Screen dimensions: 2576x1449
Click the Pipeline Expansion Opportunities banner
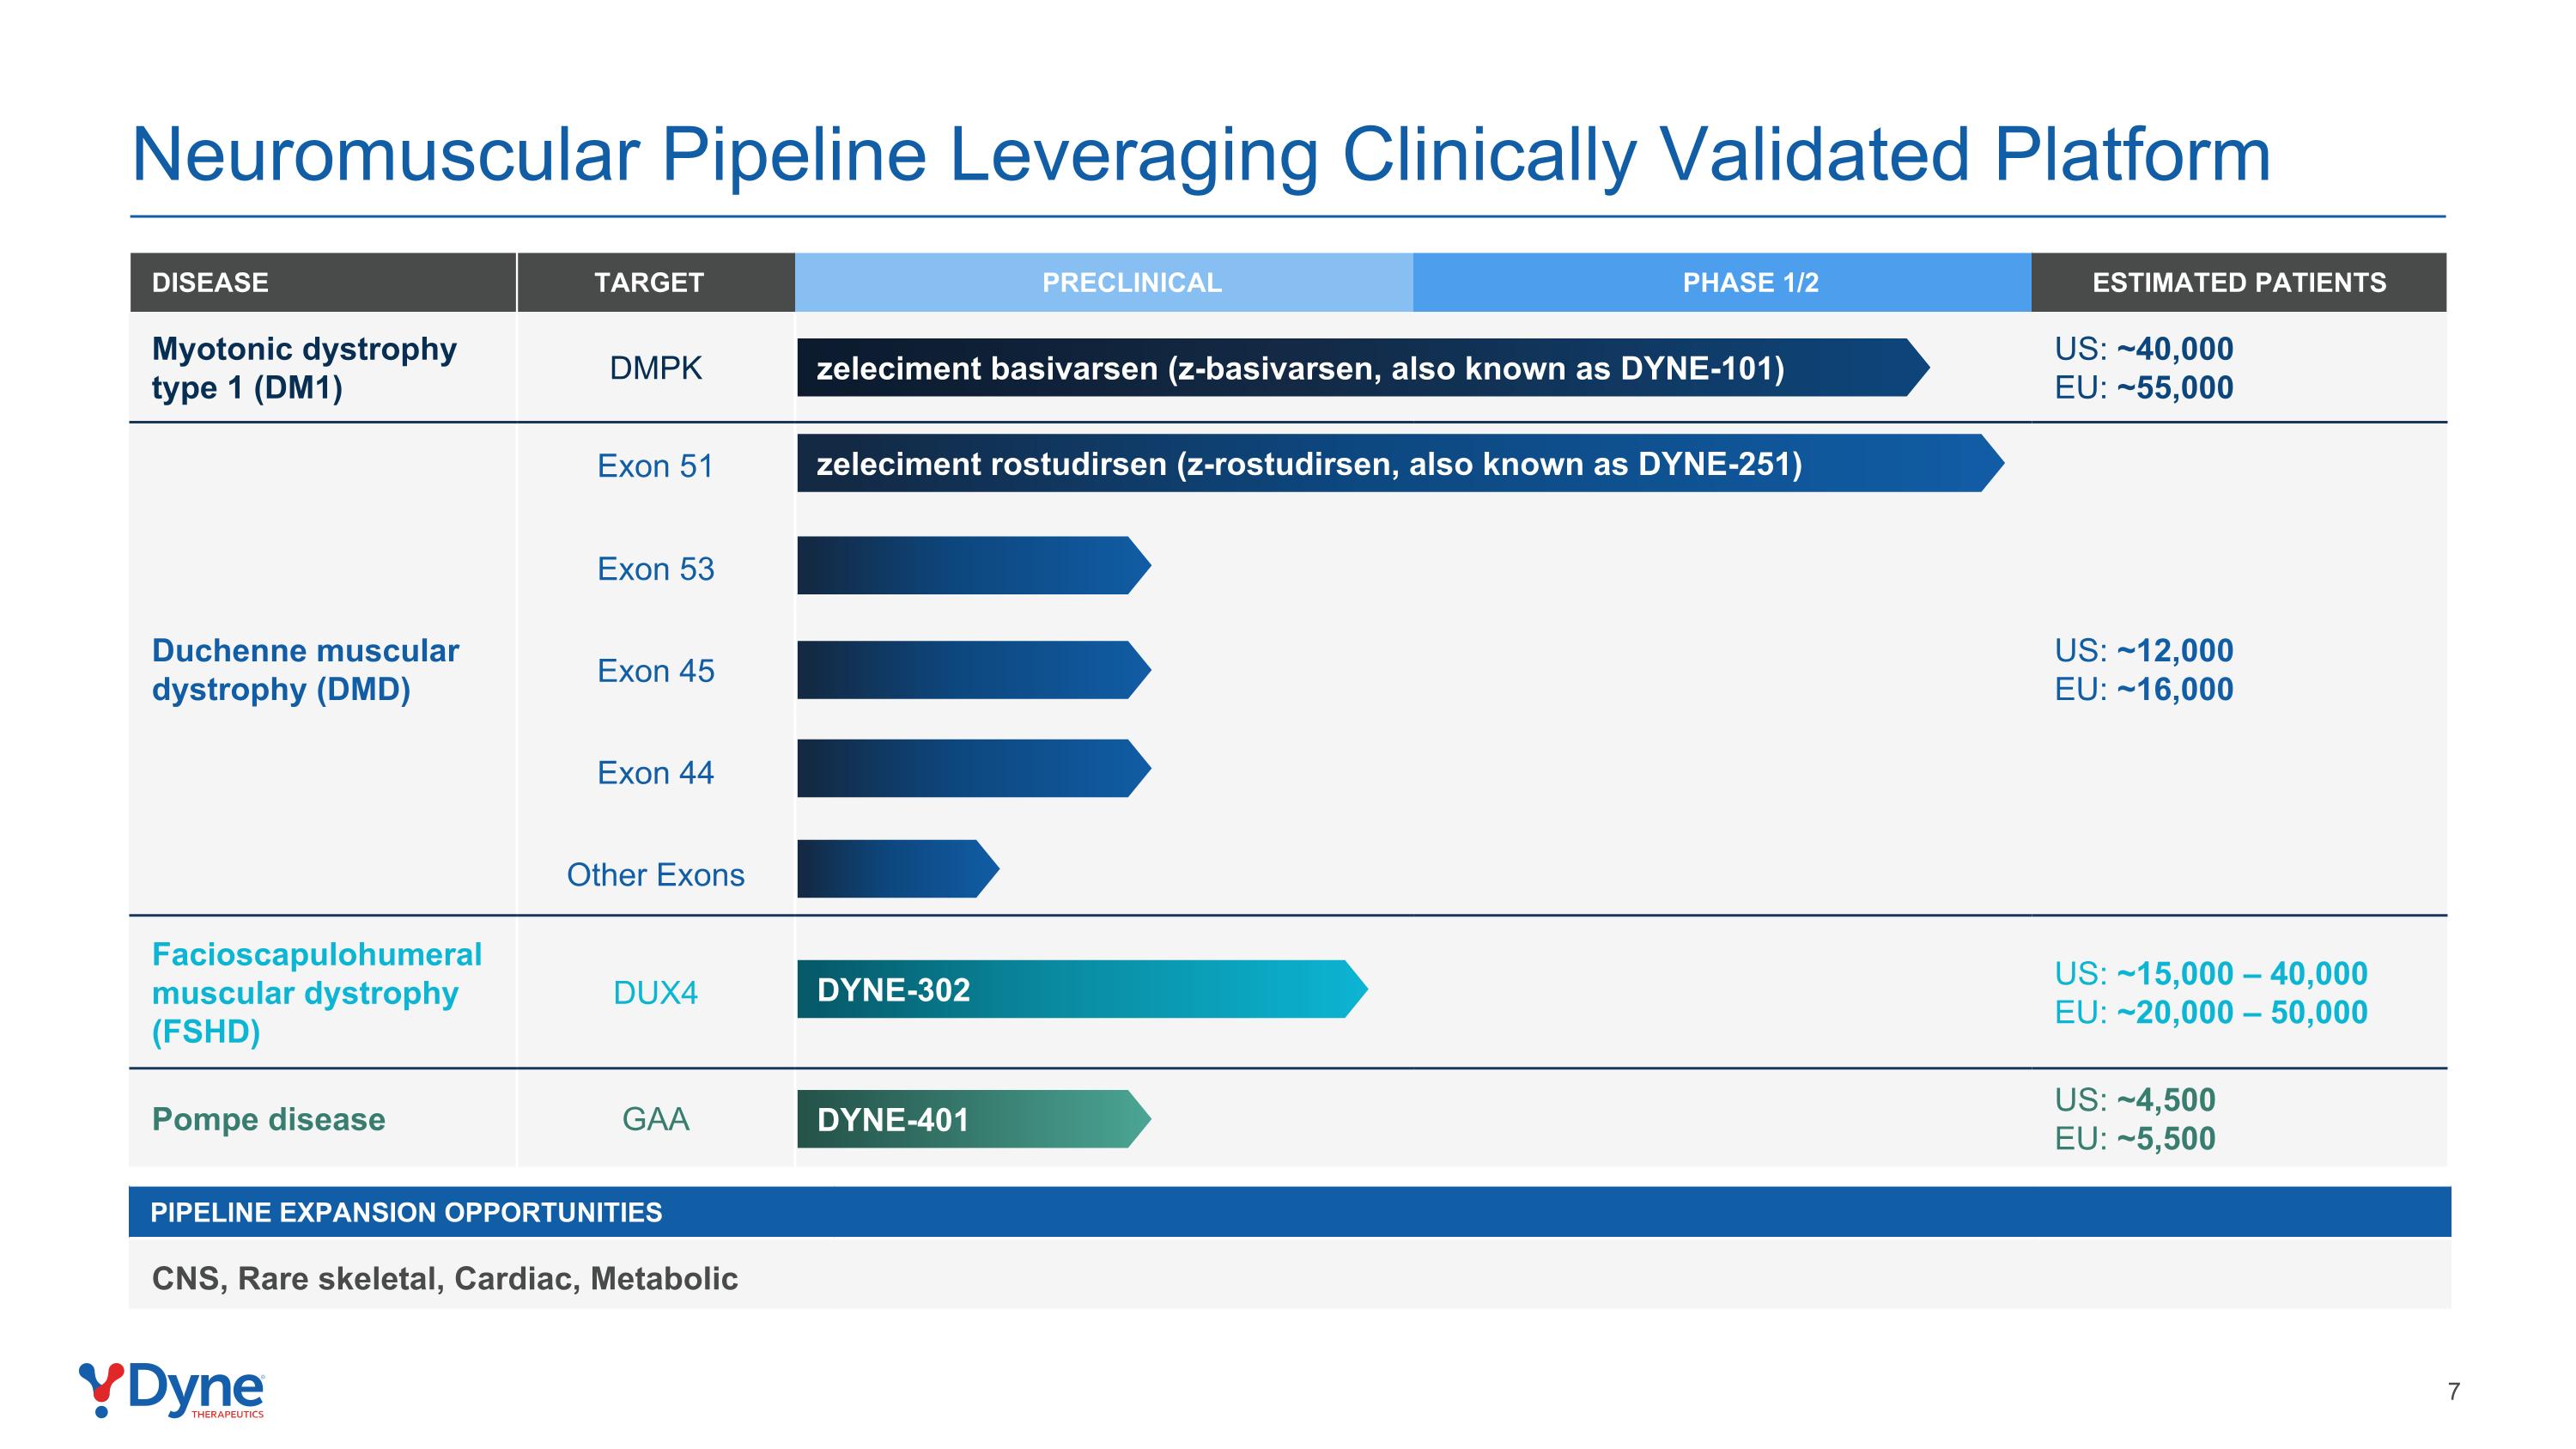point(1288,1212)
